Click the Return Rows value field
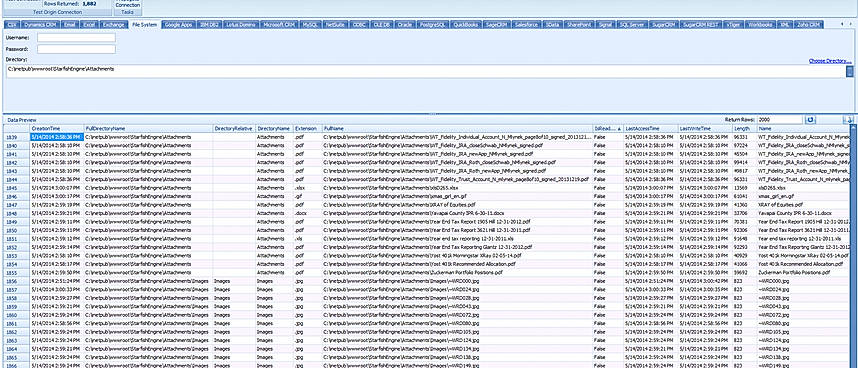The height and width of the screenshot is (368, 858). (x=780, y=119)
